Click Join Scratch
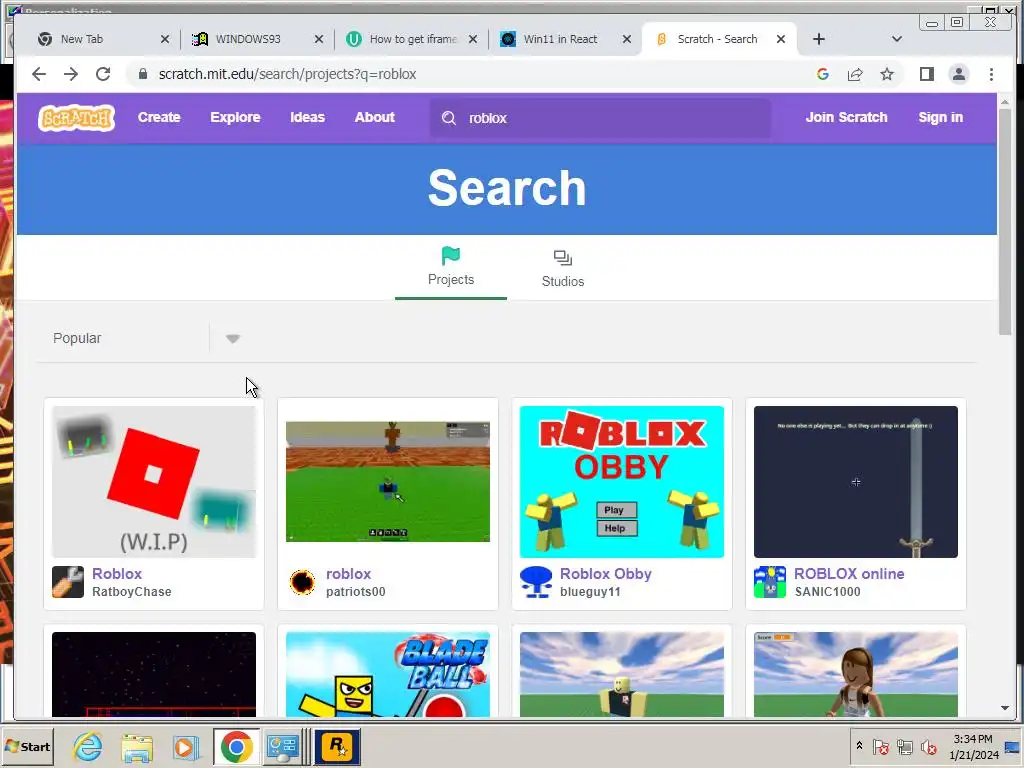 (846, 118)
